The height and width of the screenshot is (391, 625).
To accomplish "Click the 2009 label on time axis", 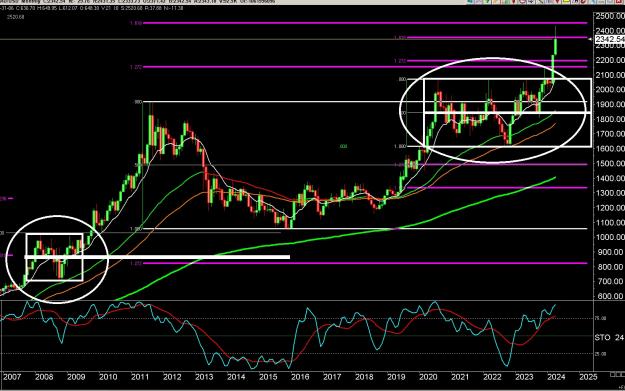I will point(76,377).
